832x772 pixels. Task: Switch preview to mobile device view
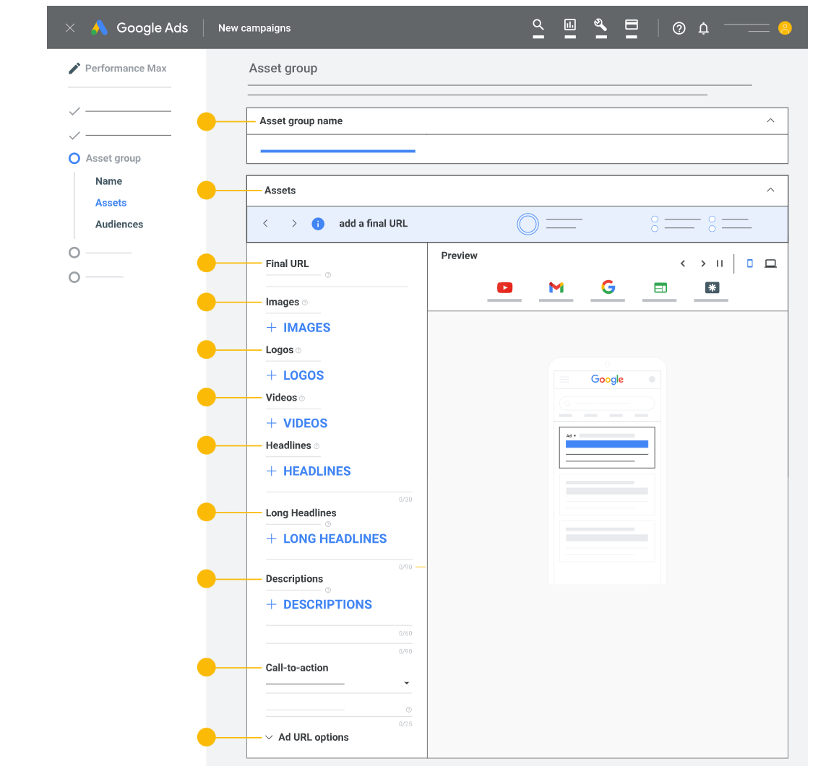coord(750,264)
